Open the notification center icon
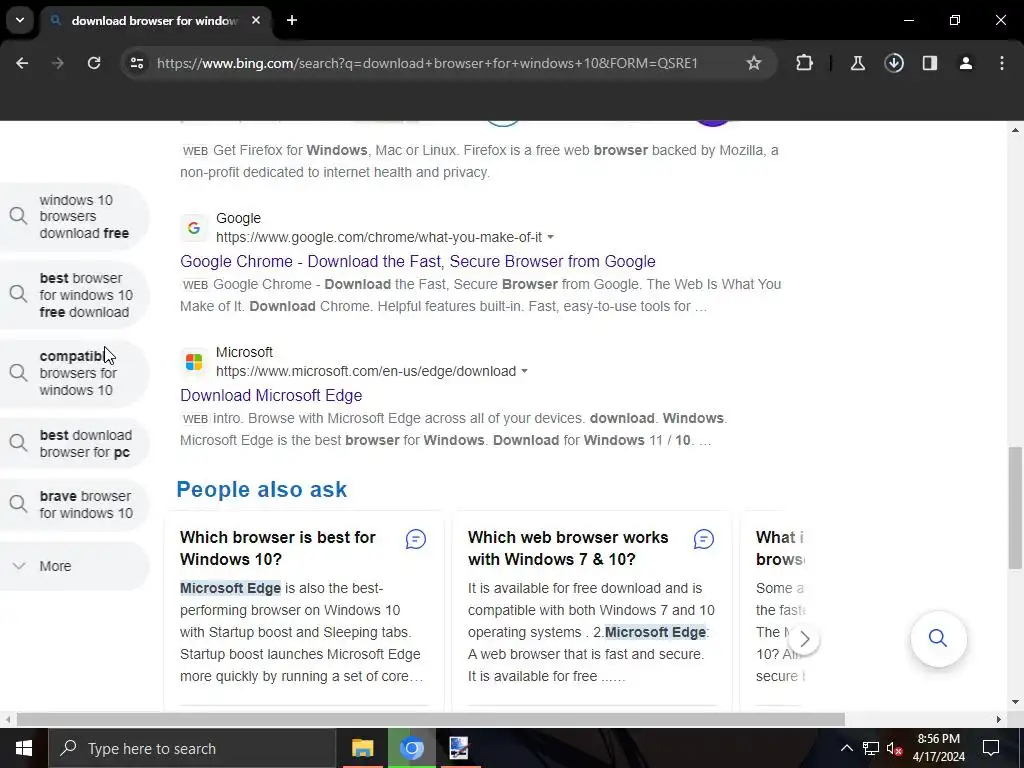This screenshot has height=768, width=1024. point(991,748)
